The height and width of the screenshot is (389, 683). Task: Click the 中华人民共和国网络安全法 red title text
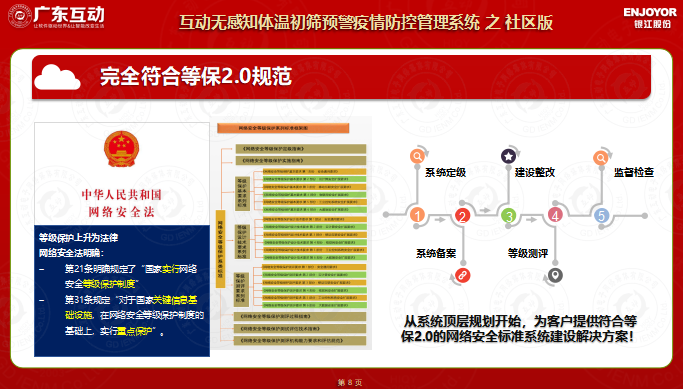[122, 203]
